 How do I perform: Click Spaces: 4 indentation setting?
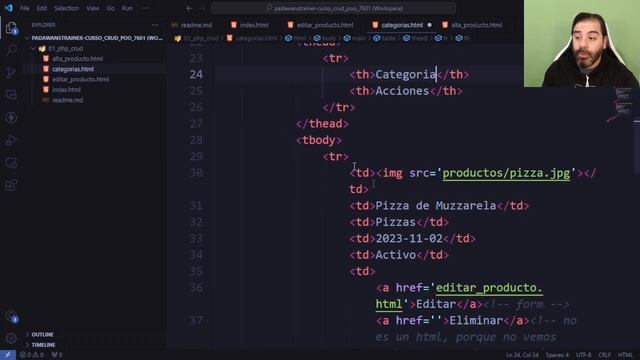[557, 355]
